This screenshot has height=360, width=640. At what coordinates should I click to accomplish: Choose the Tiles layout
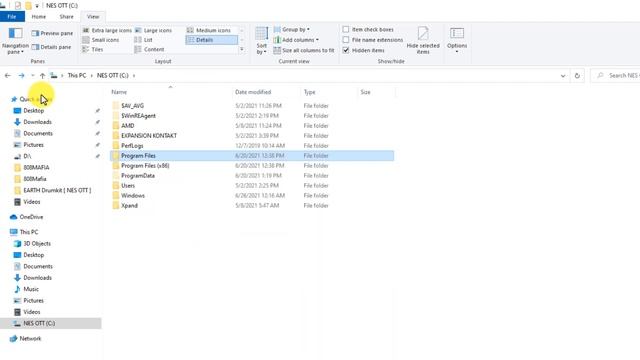point(93,49)
